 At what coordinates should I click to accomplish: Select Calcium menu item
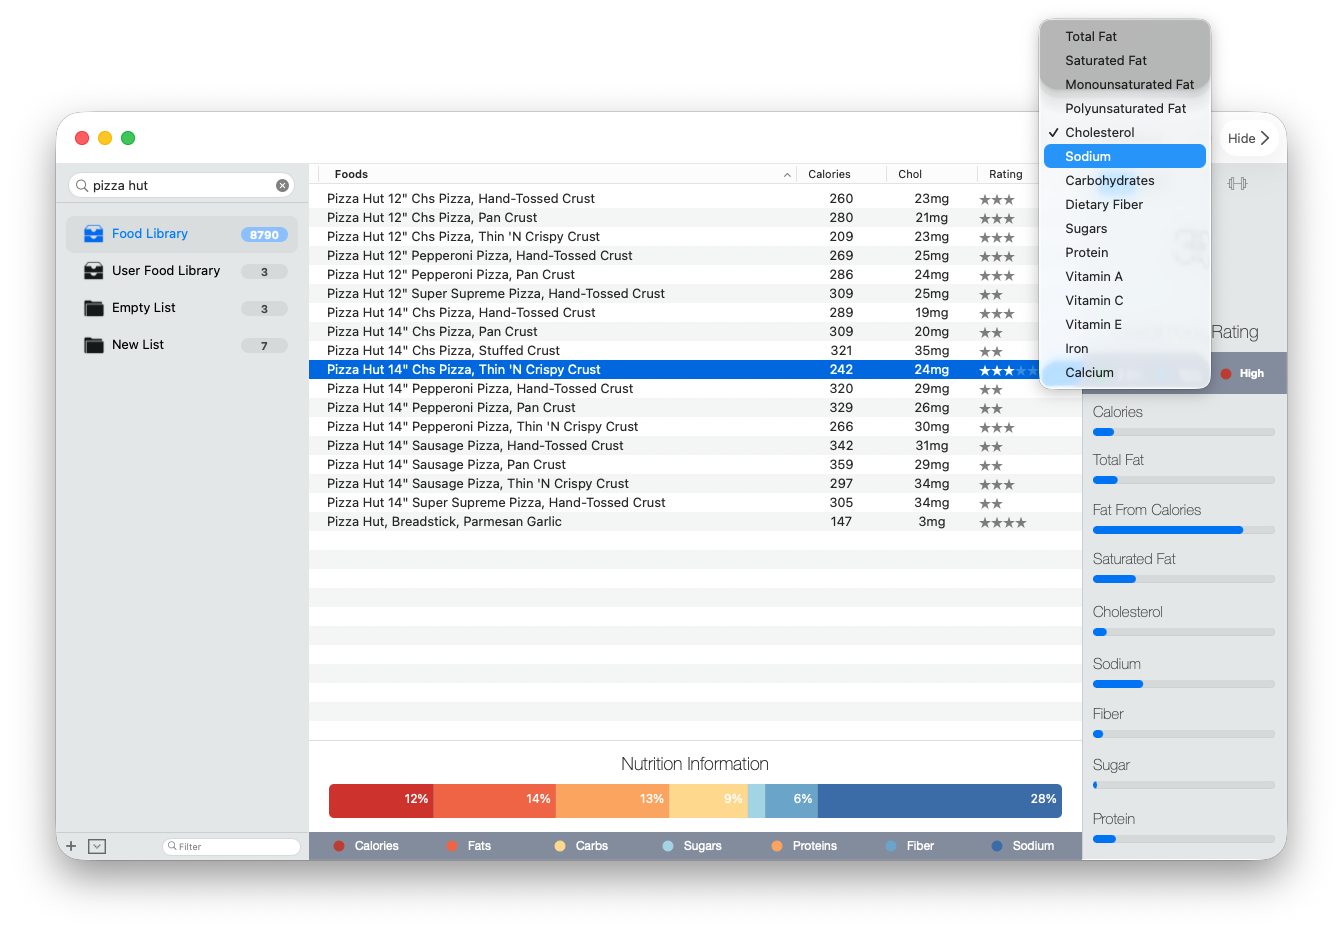click(x=1125, y=372)
